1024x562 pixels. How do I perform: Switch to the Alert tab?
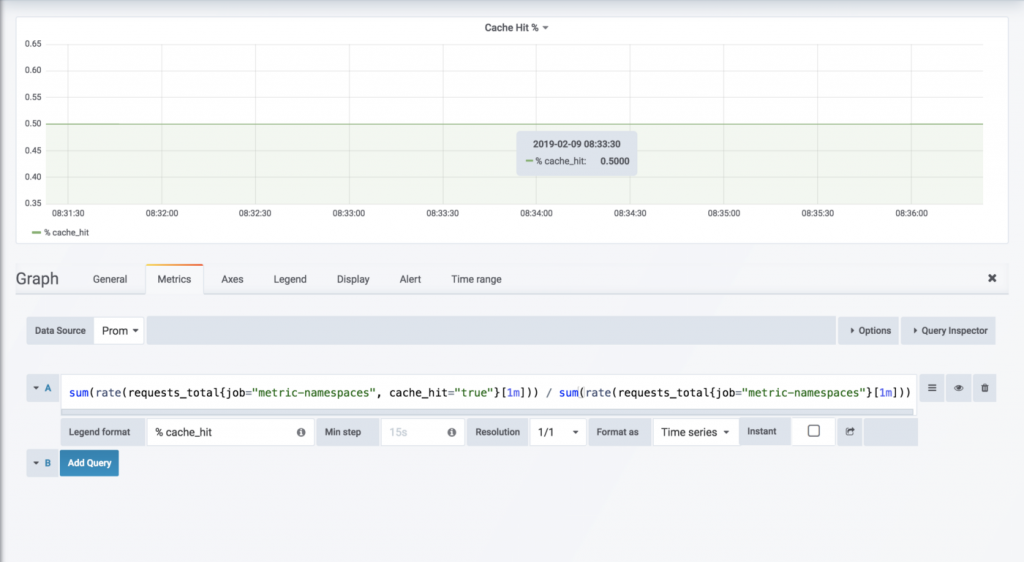click(410, 279)
